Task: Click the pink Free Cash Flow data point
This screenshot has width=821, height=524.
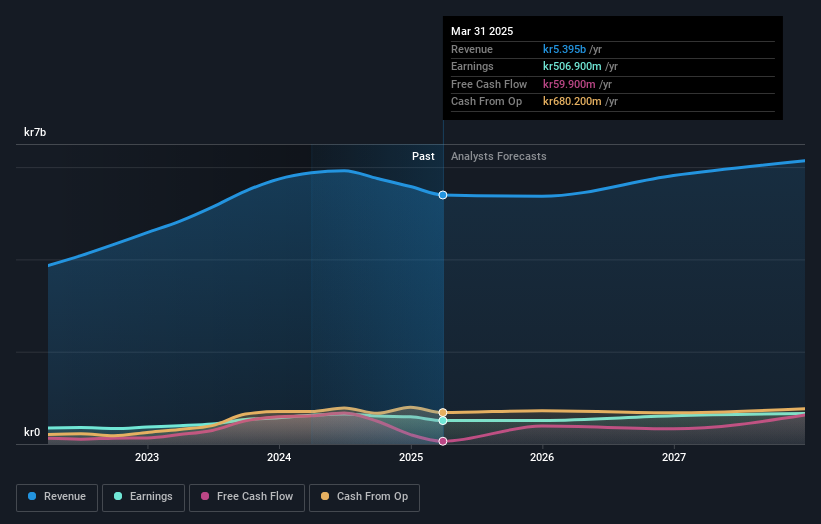Action: [443, 441]
